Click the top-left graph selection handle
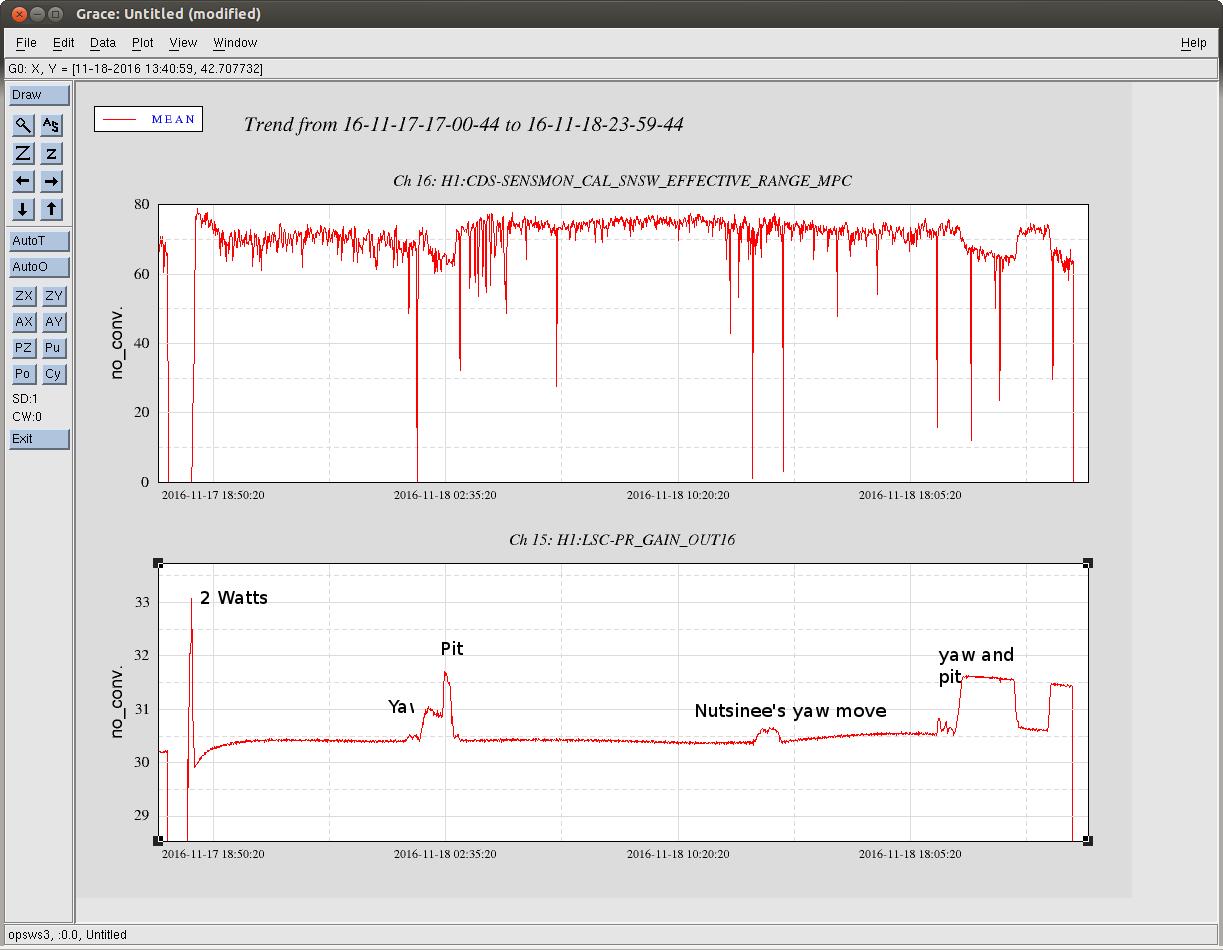 coord(157,563)
